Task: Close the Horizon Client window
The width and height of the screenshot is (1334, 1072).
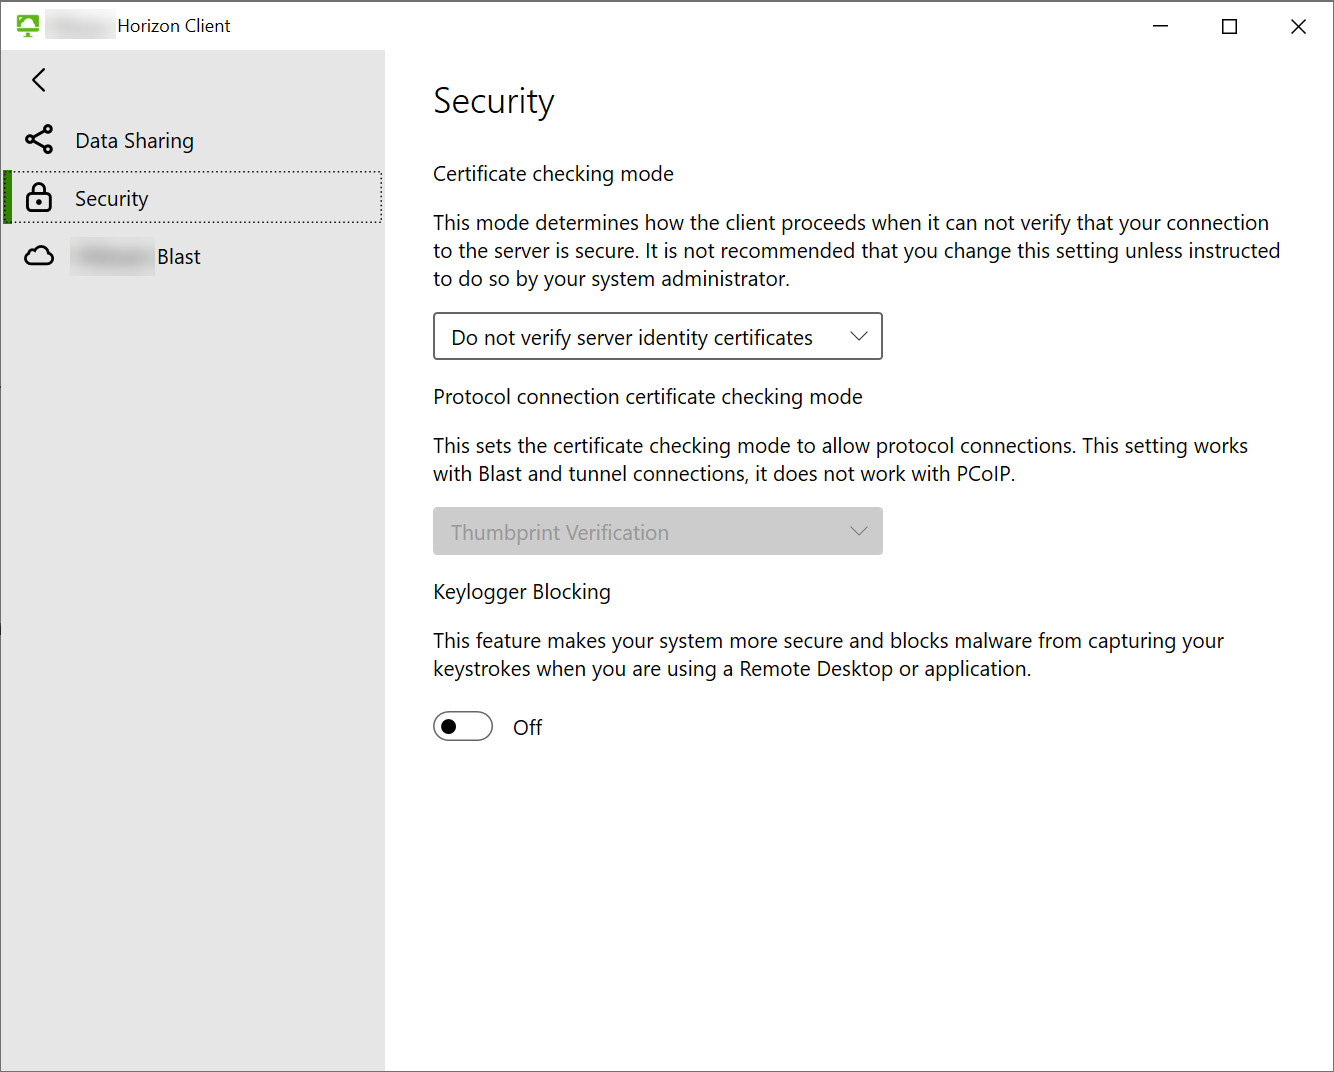Action: tap(1298, 26)
